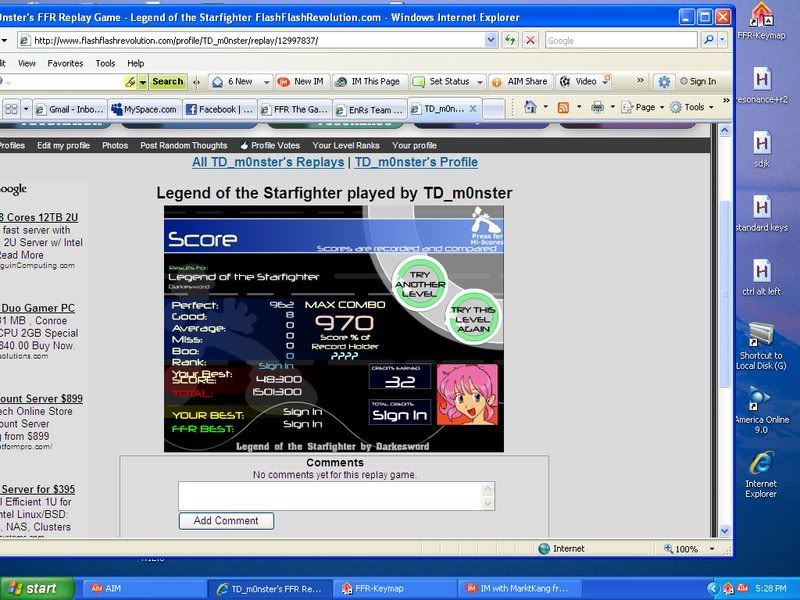The height and width of the screenshot is (600, 800).
Task: Expand the 6 New mail dropdown arrow
Action: pyautogui.click(x=266, y=82)
